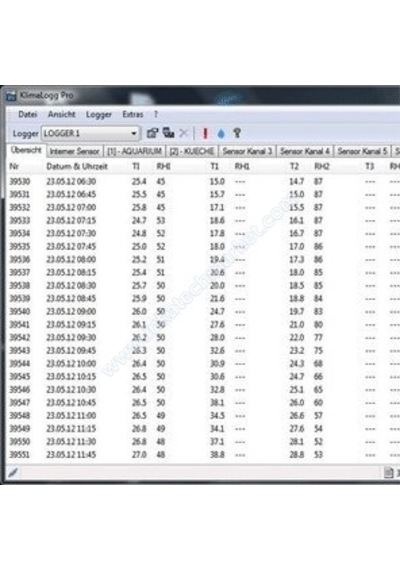The height and width of the screenshot is (570, 400).
Task: Click the delete X toolbar icon
Action: 184,133
